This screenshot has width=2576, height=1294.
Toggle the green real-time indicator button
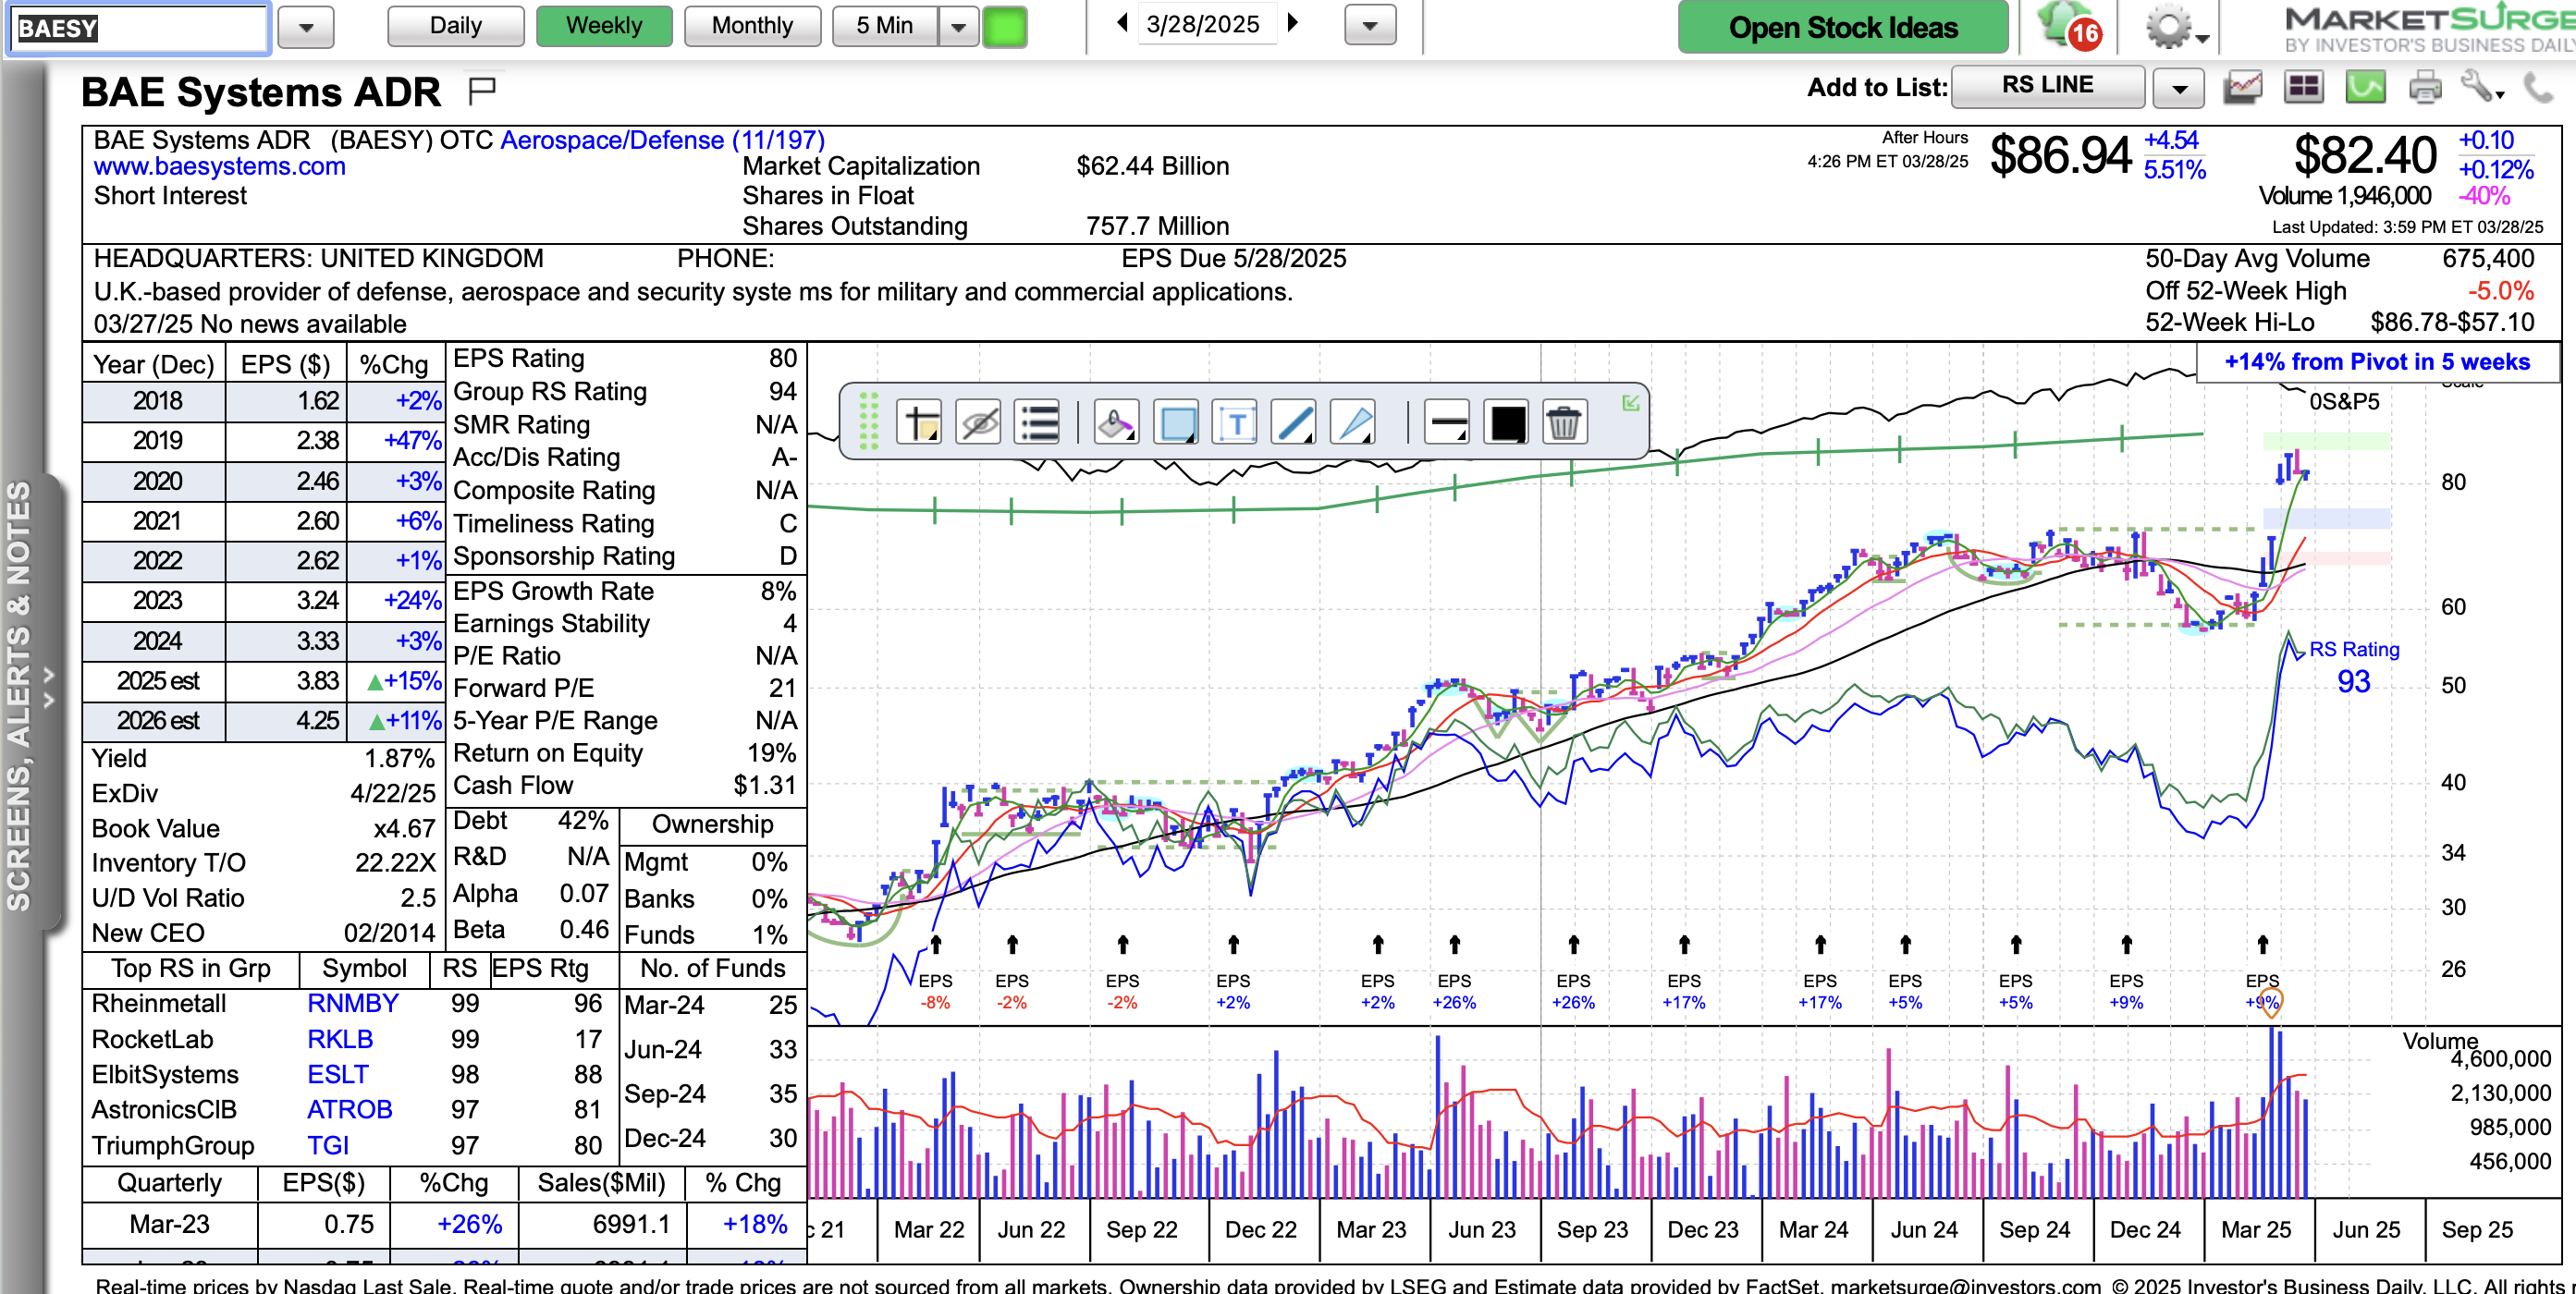1004,27
